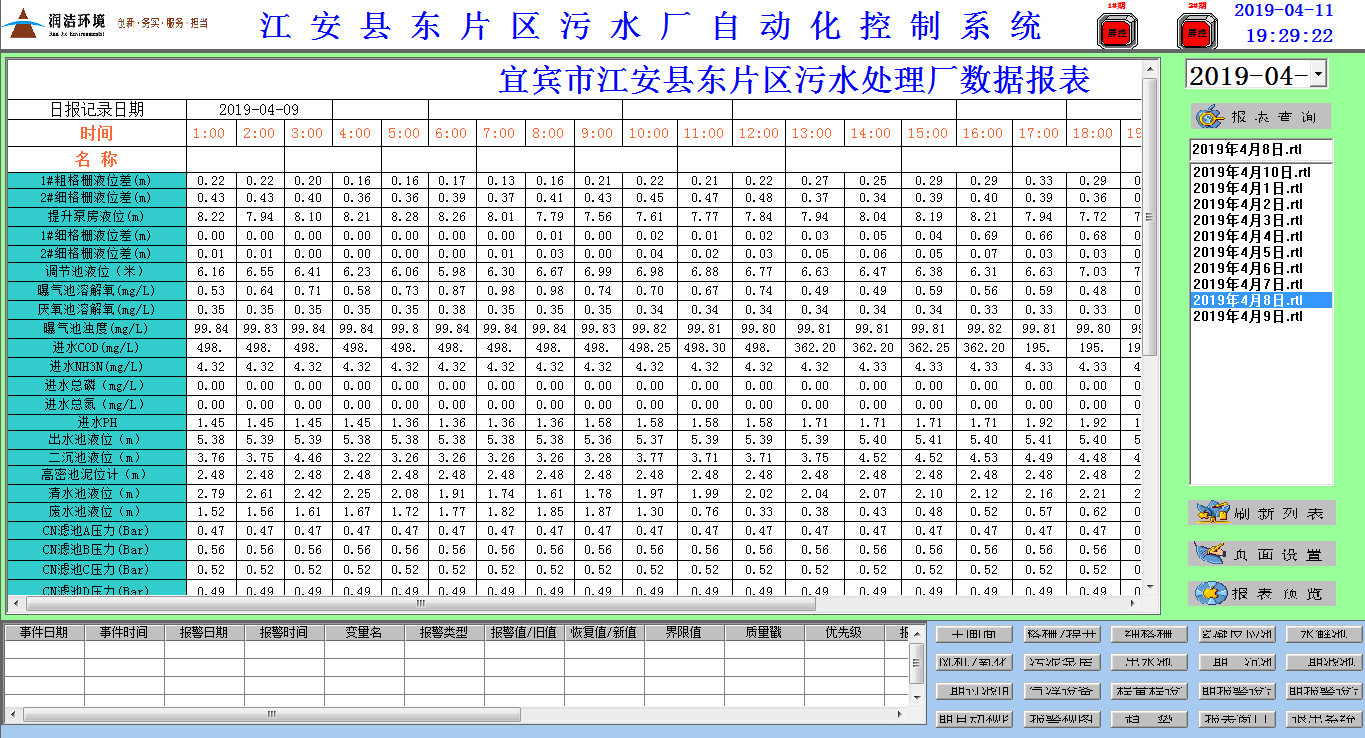Open 报表预览 report preview icon button
Image resolution: width=1365 pixels, height=738 pixels.
click(1260, 593)
